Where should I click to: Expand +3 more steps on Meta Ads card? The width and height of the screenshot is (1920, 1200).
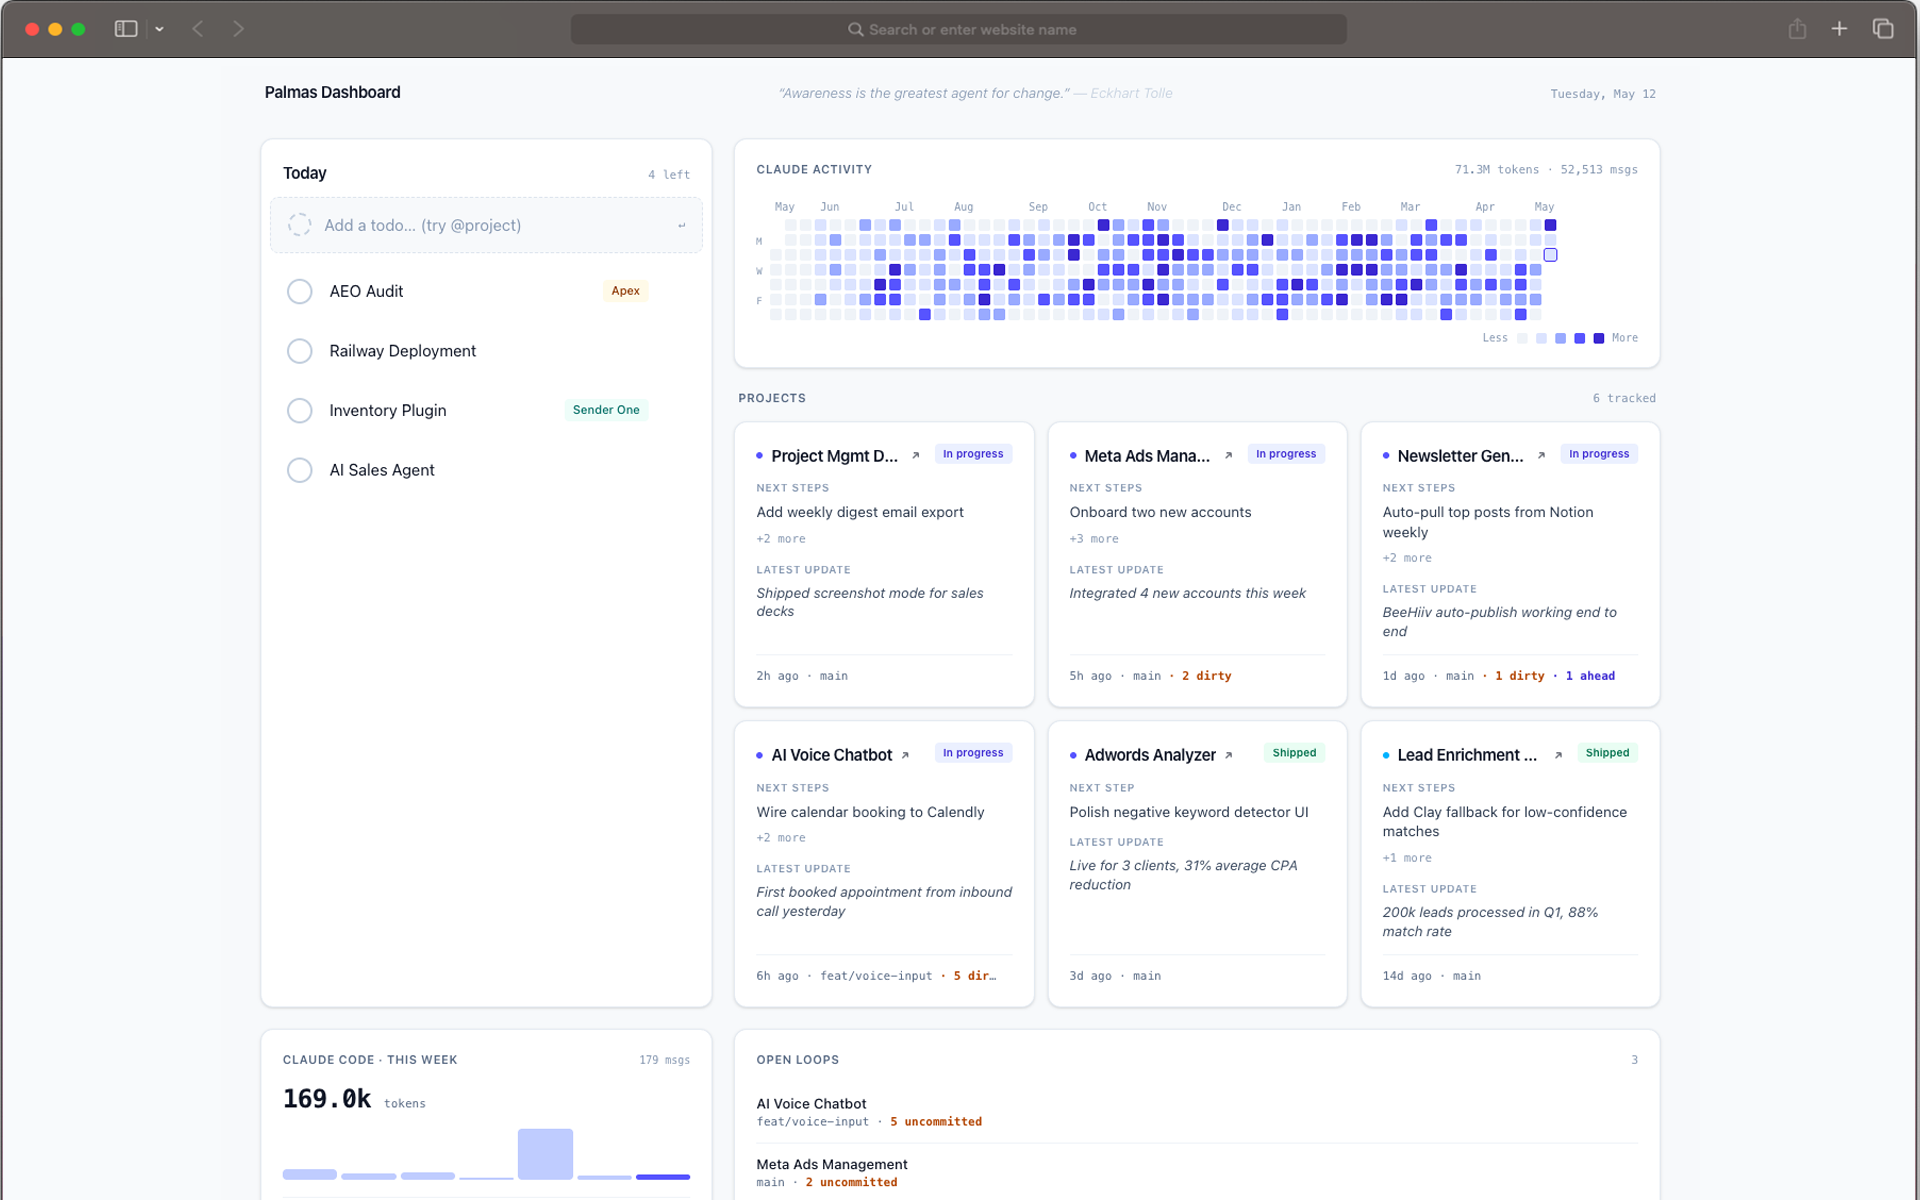point(1094,539)
